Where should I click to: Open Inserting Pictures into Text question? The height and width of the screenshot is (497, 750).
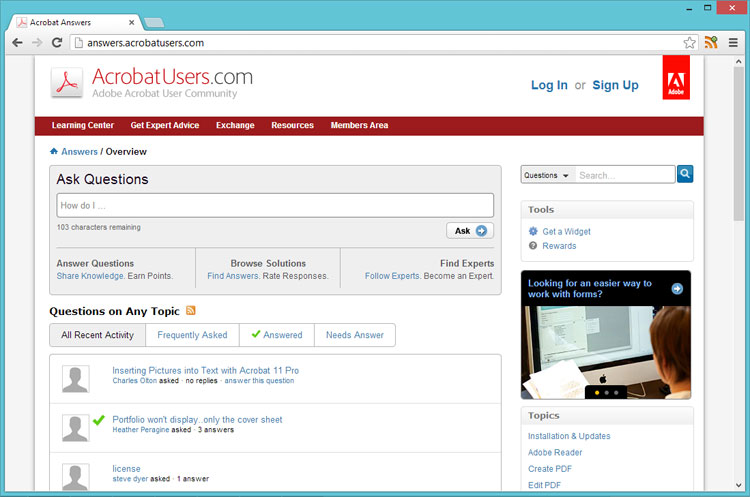pyautogui.click(x=206, y=370)
